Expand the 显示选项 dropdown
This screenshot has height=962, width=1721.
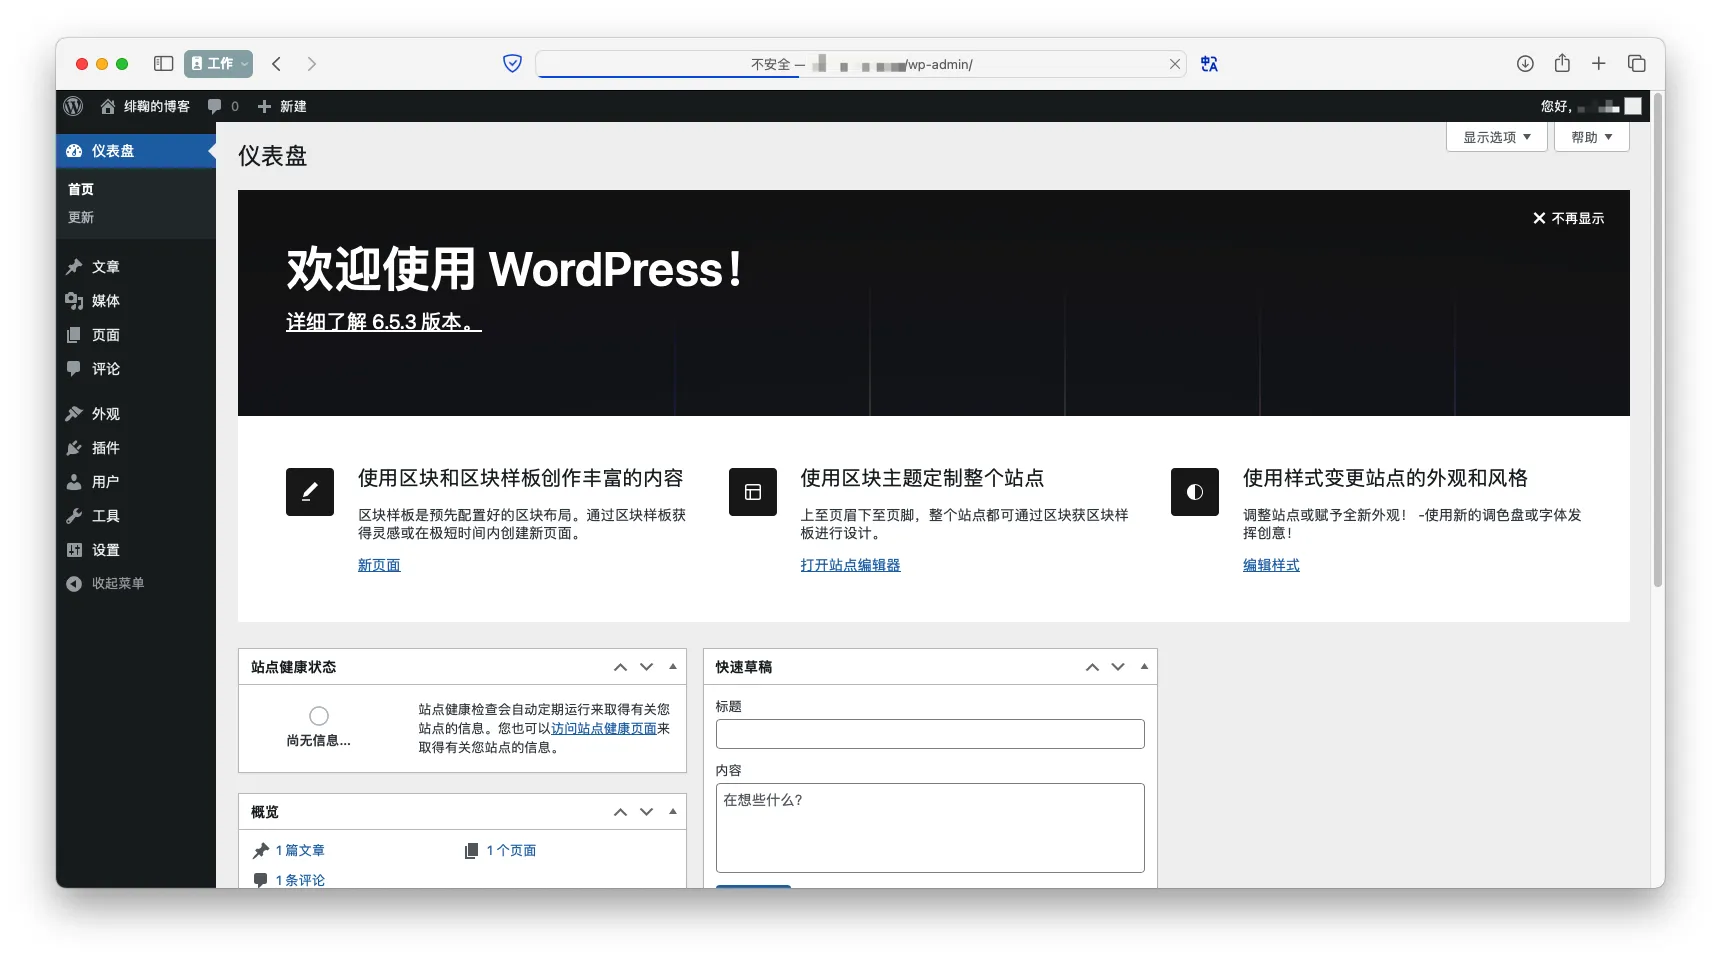click(x=1496, y=137)
